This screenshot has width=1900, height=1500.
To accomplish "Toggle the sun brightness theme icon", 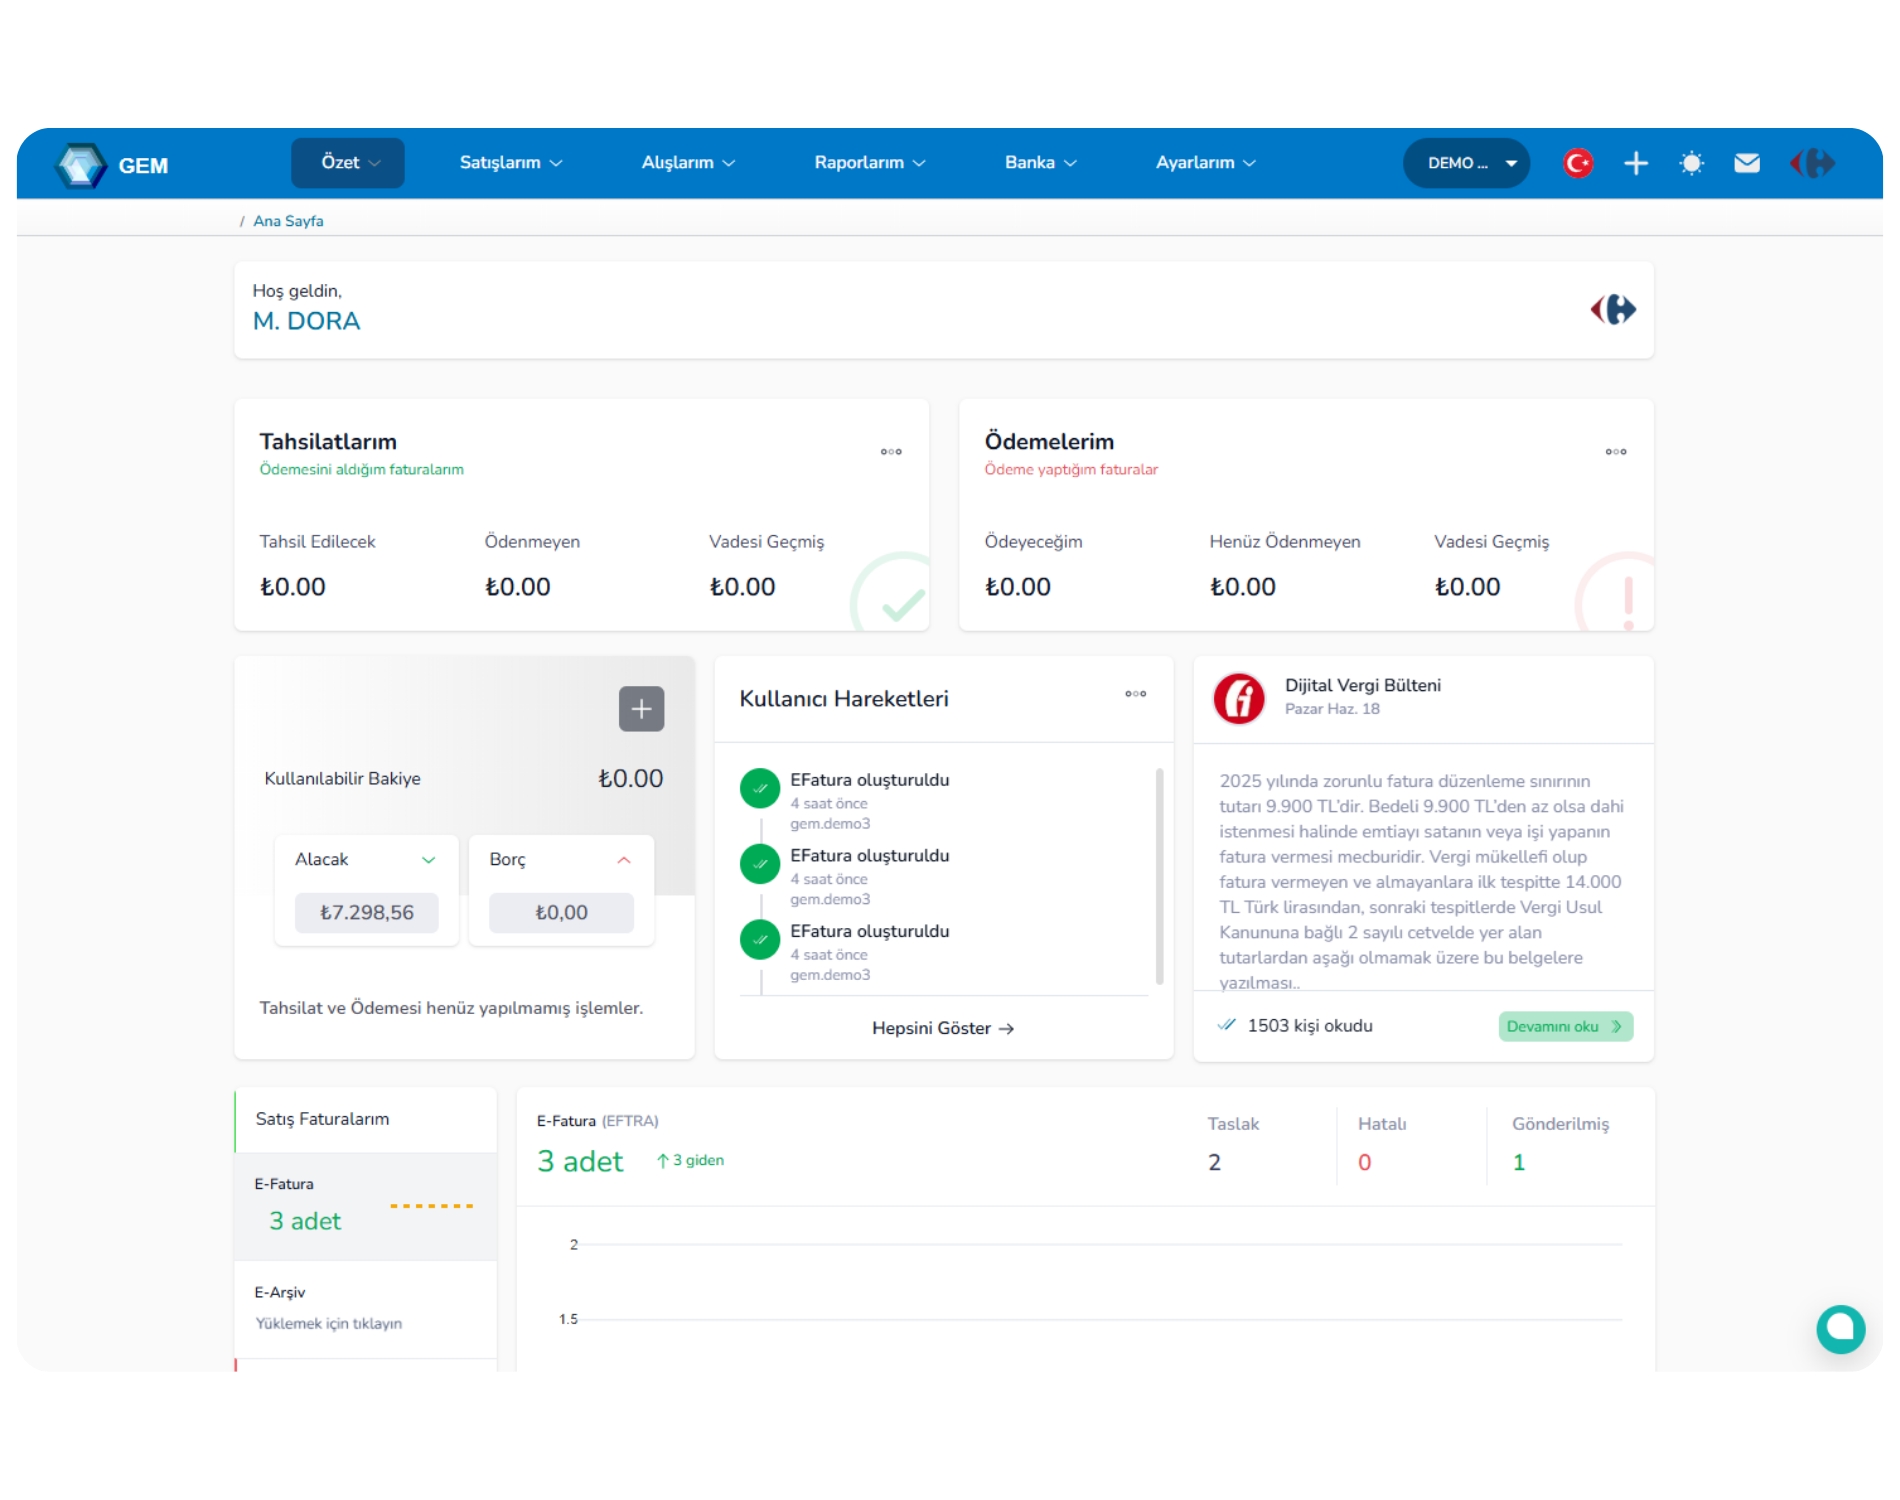I will [x=1692, y=163].
